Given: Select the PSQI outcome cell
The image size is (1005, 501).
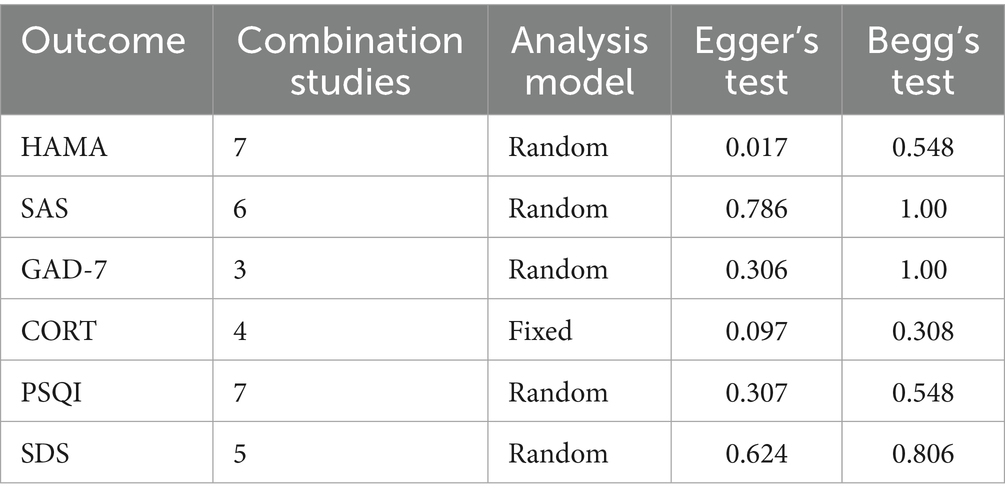Looking at the screenshot, I should [50, 392].
